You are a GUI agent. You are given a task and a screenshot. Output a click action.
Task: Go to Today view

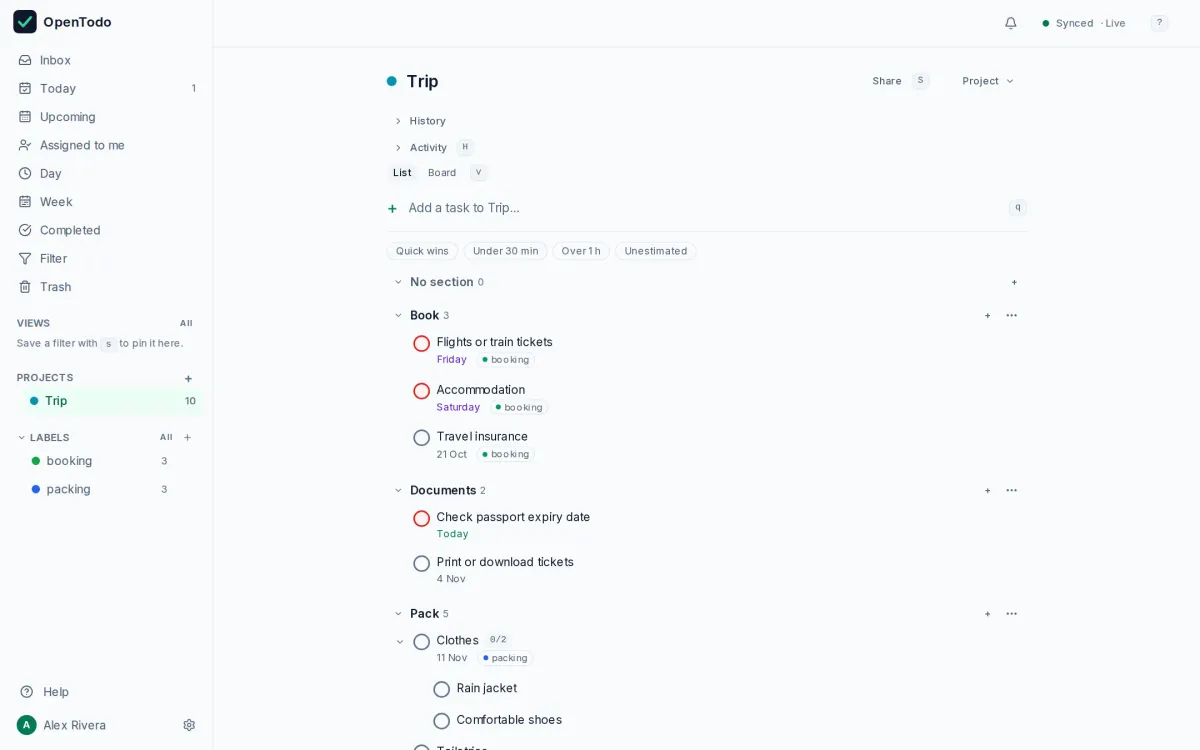(x=106, y=88)
